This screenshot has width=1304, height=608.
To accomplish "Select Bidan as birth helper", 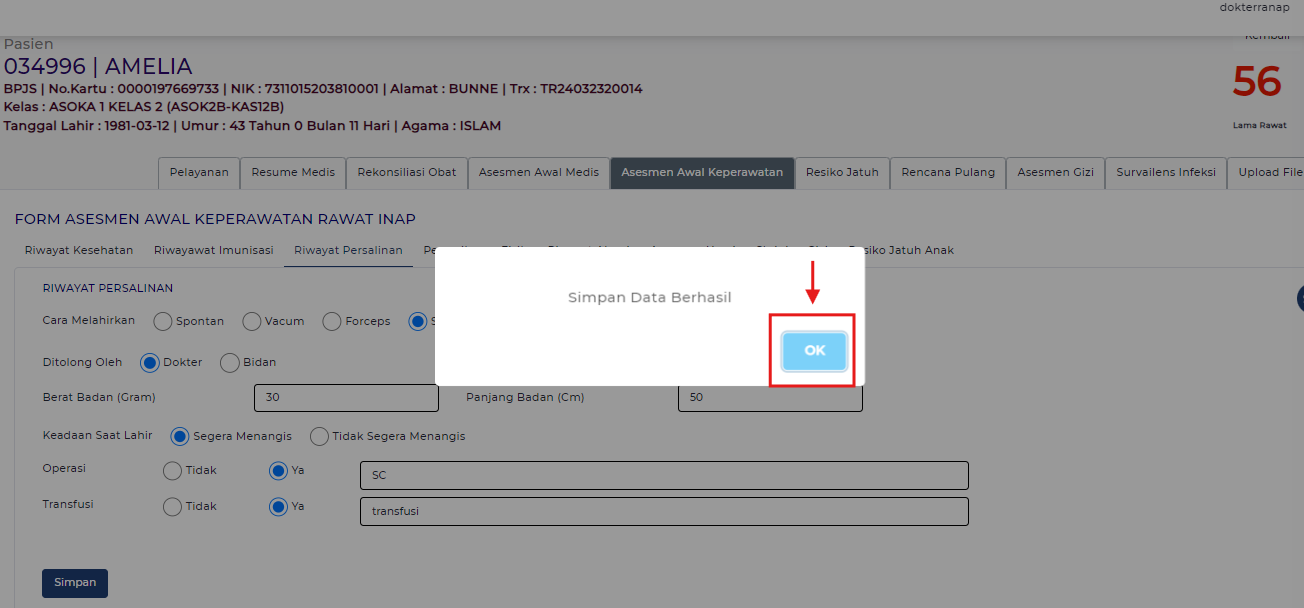I will click(x=229, y=362).
